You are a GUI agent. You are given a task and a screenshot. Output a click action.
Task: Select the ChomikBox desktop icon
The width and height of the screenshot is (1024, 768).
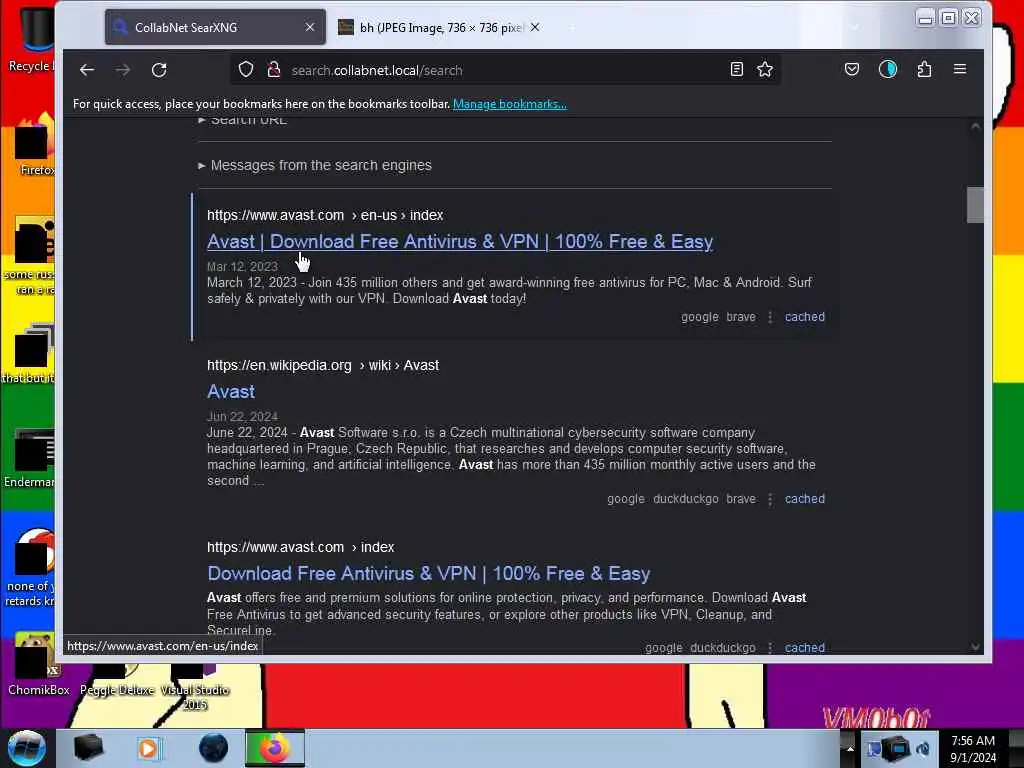pos(38,664)
